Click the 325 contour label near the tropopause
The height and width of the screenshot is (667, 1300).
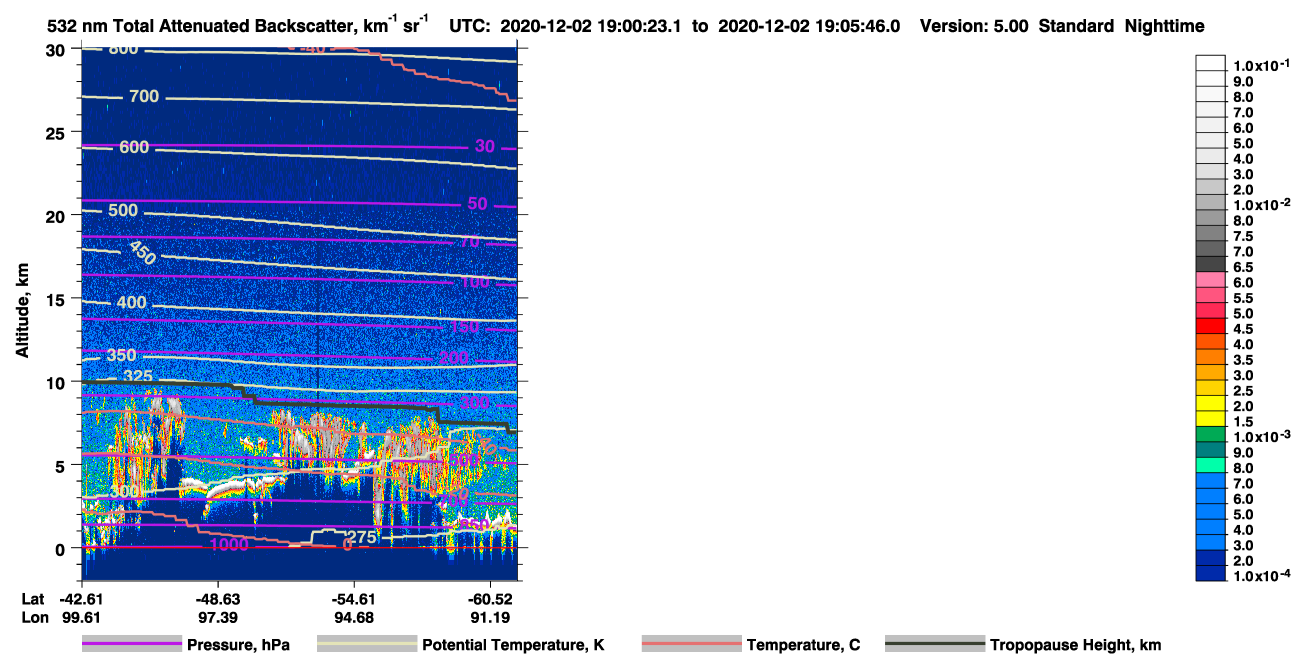pos(138,377)
